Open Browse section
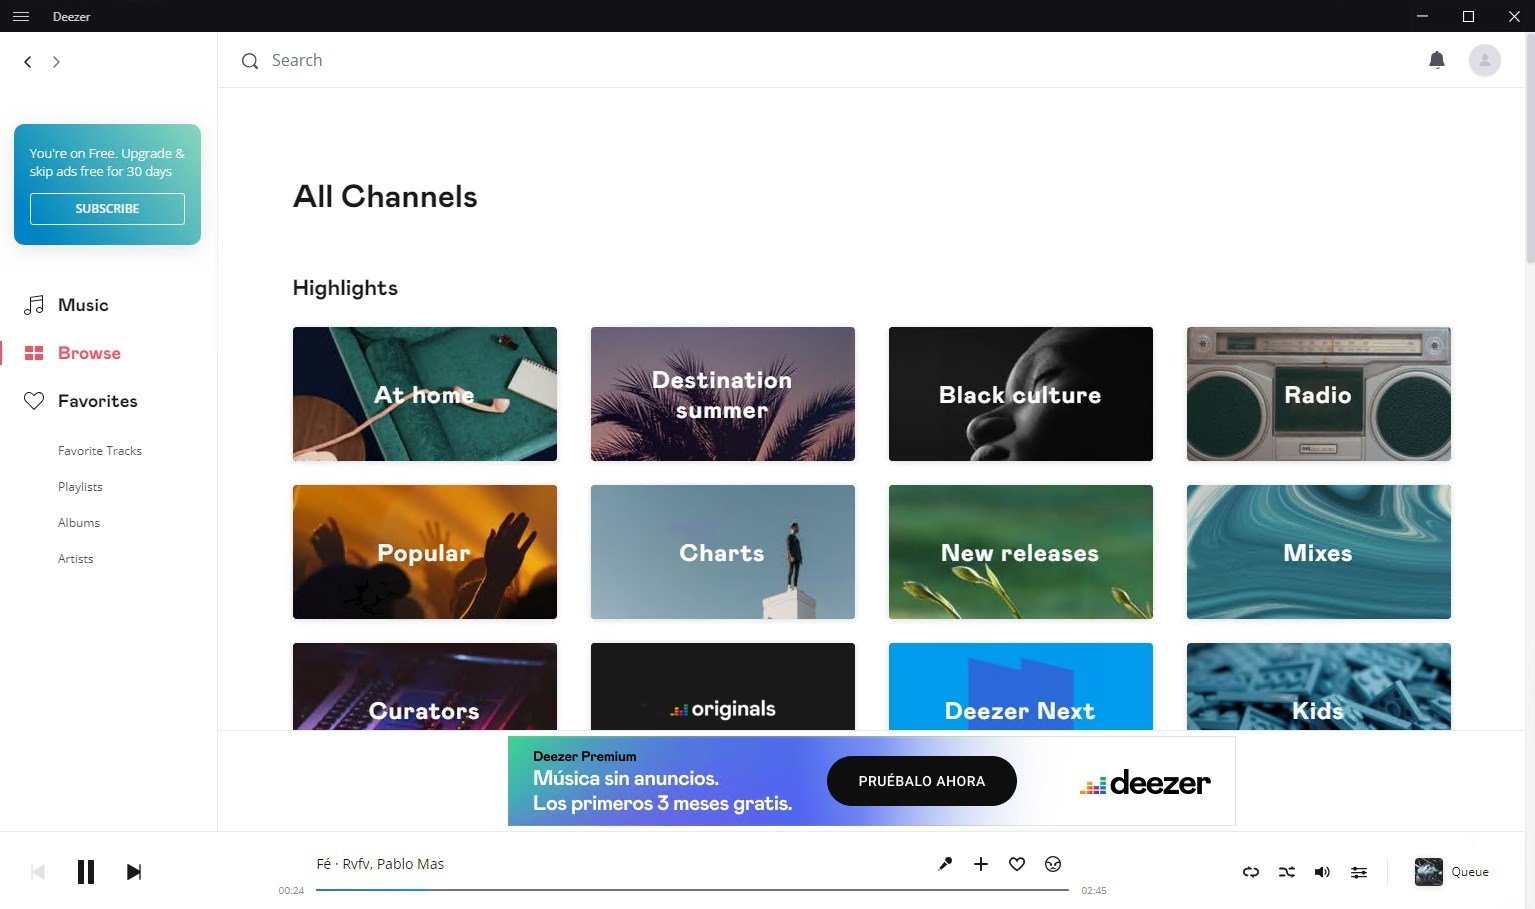Viewport: 1535px width, 909px height. coord(89,353)
